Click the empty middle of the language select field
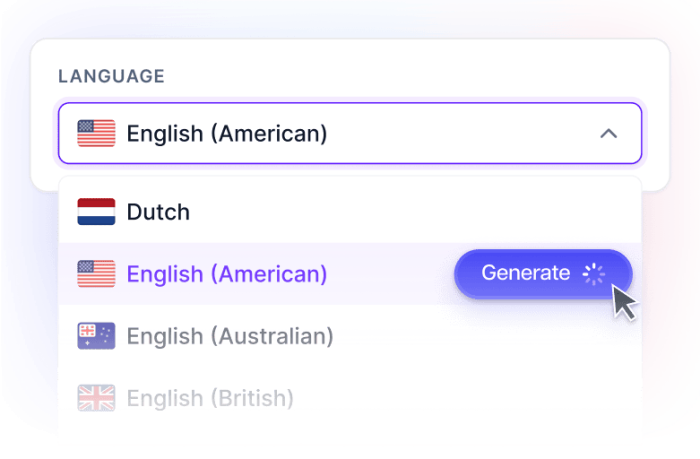 [460, 133]
